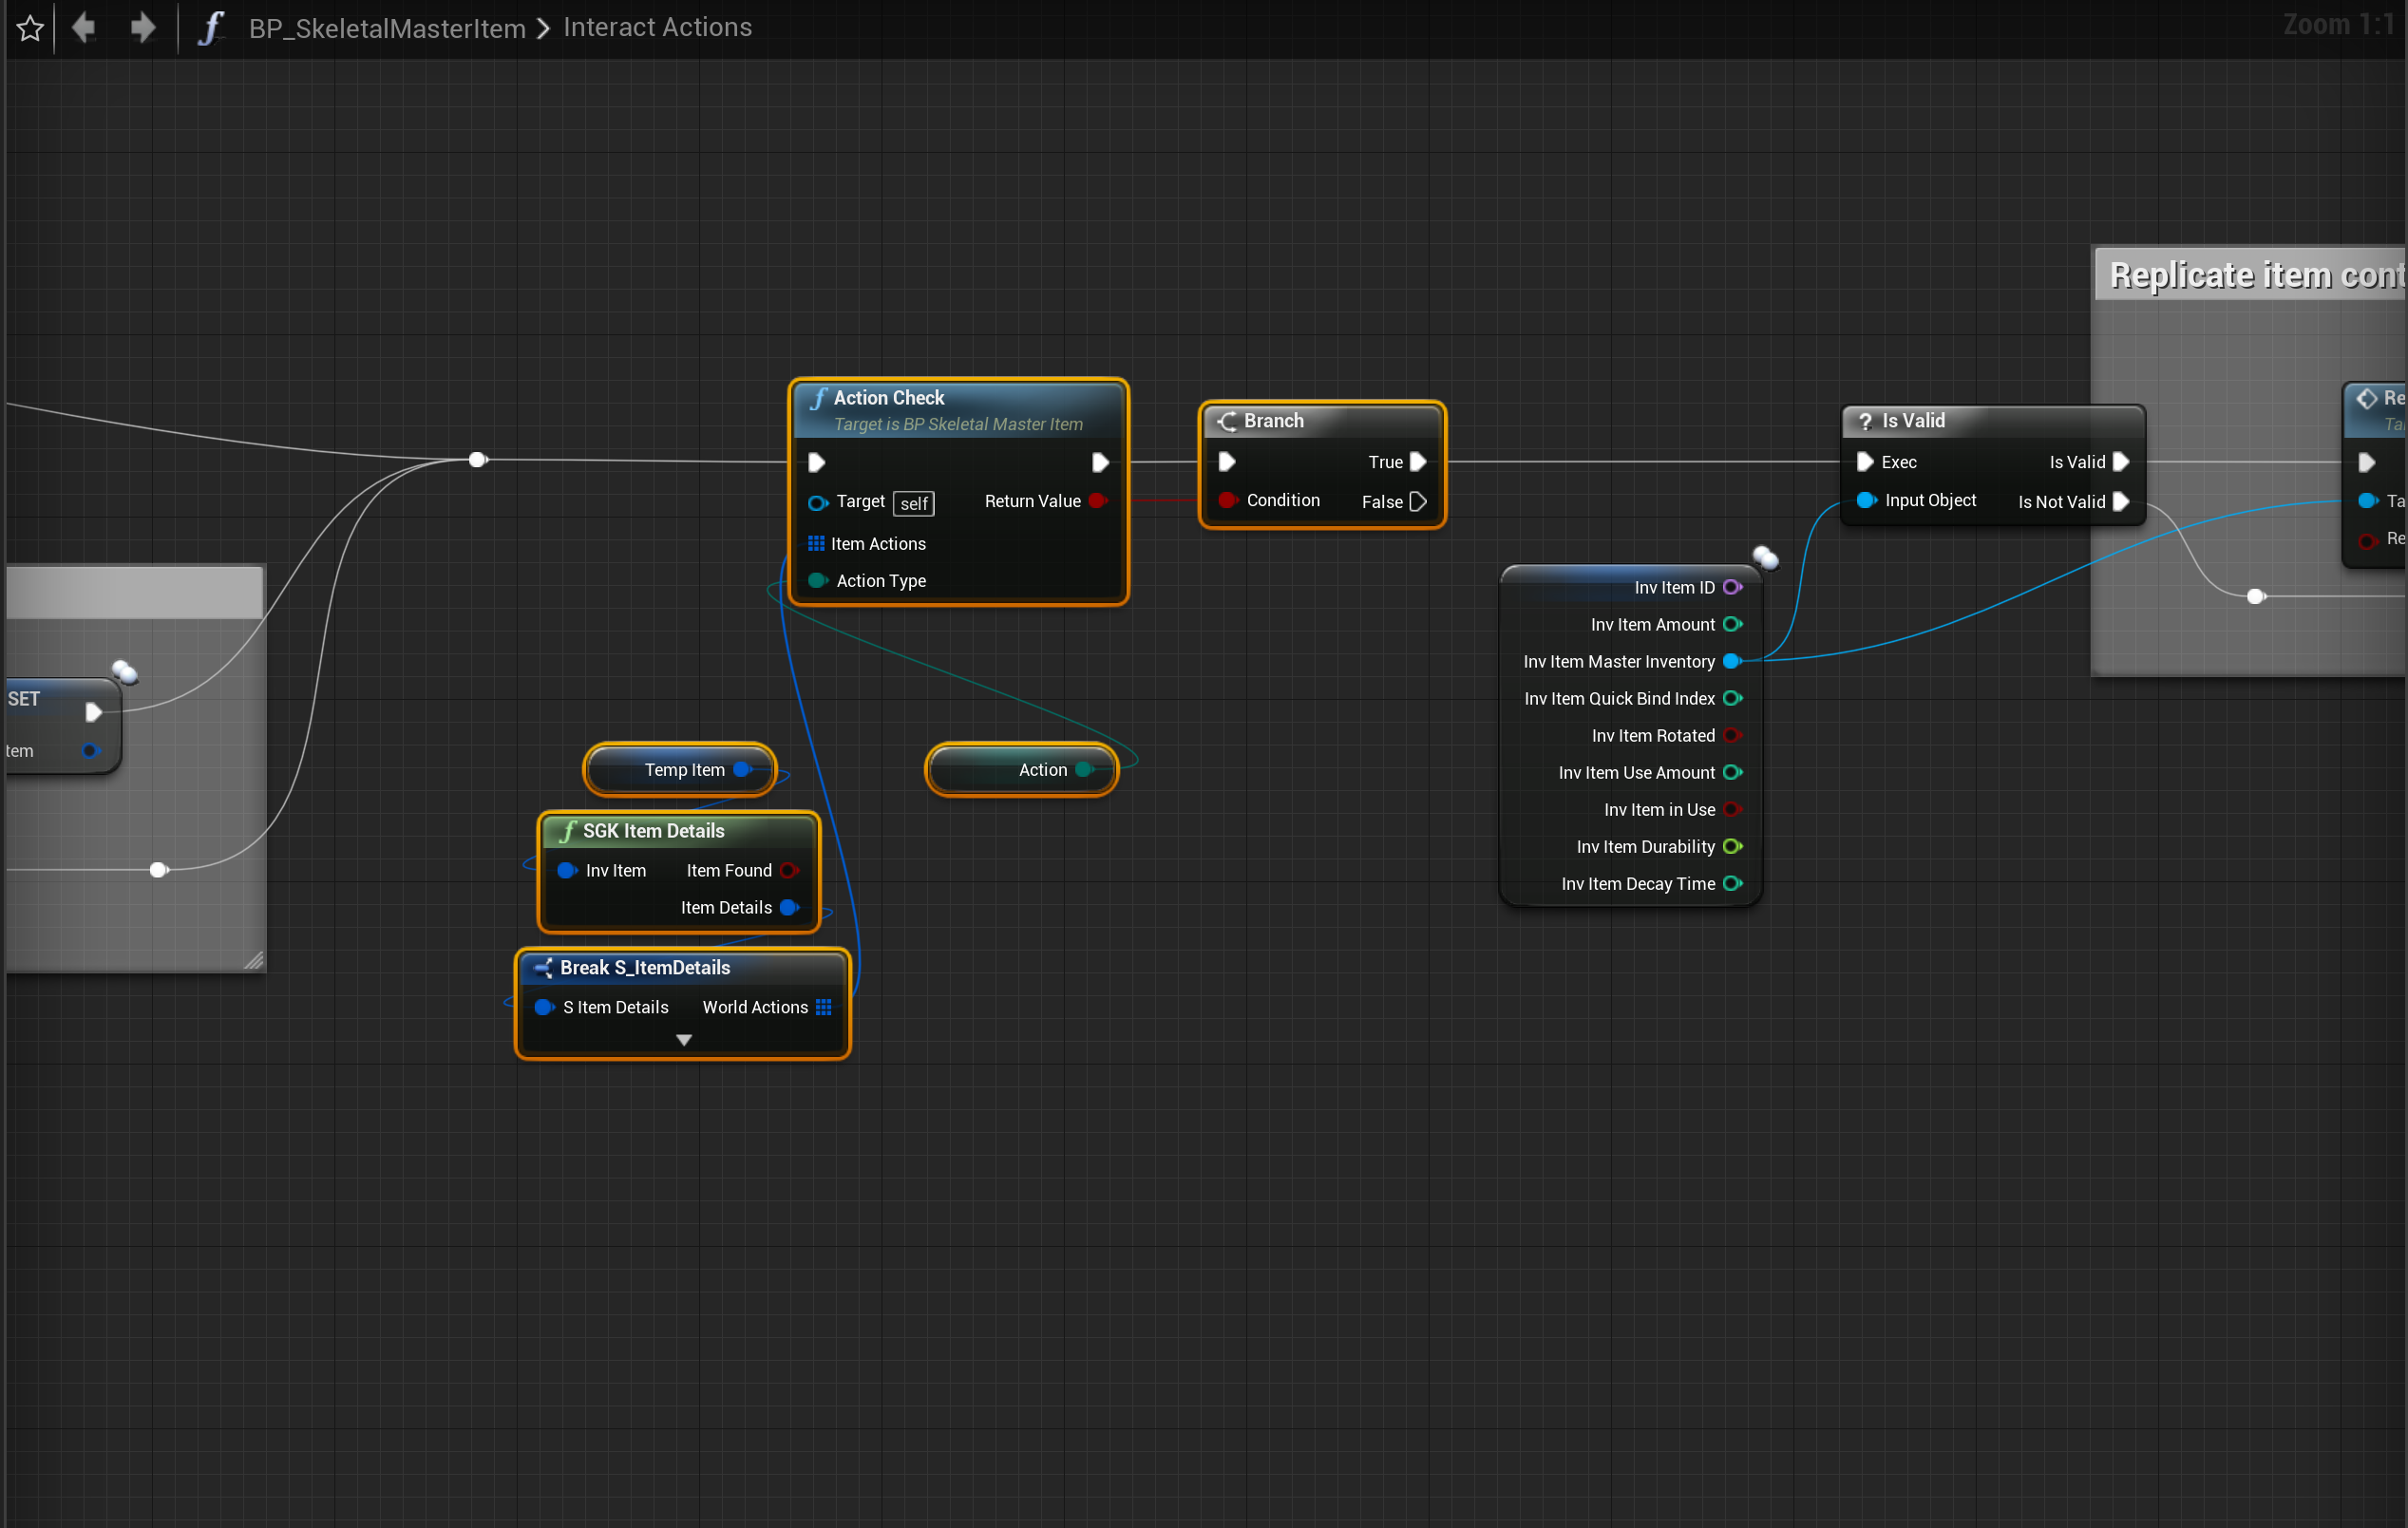The image size is (2408, 1528).
Task: Click the Inv Item ID purple pin
Action: tap(1732, 587)
